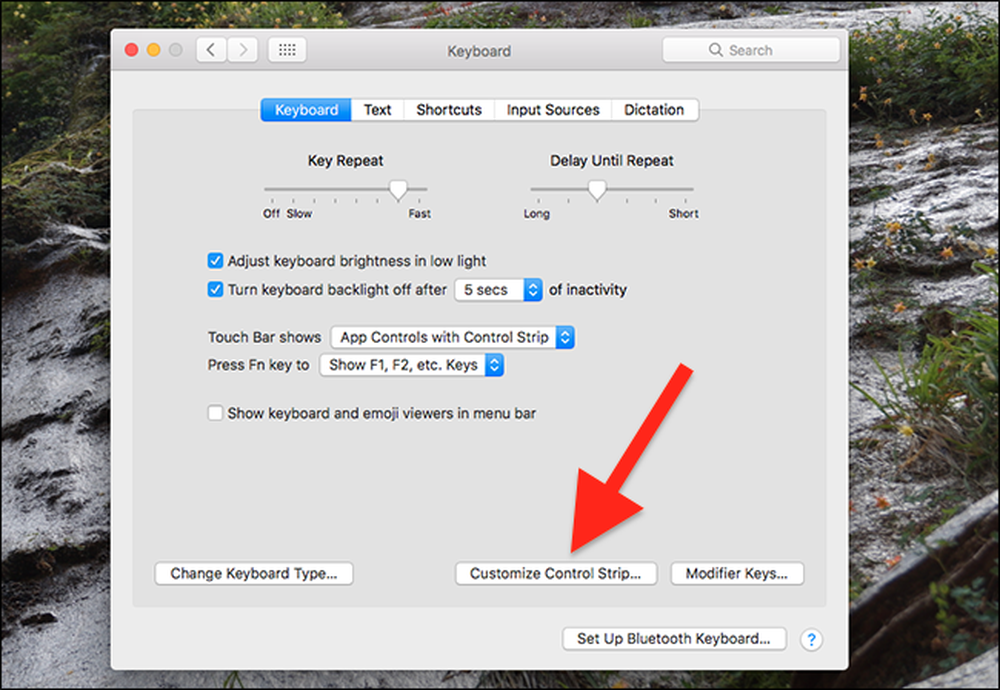This screenshot has height=690, width=1000.
Task: Toggle Adjust keyboard brightness in low light
Action: (x=216, y=260)
